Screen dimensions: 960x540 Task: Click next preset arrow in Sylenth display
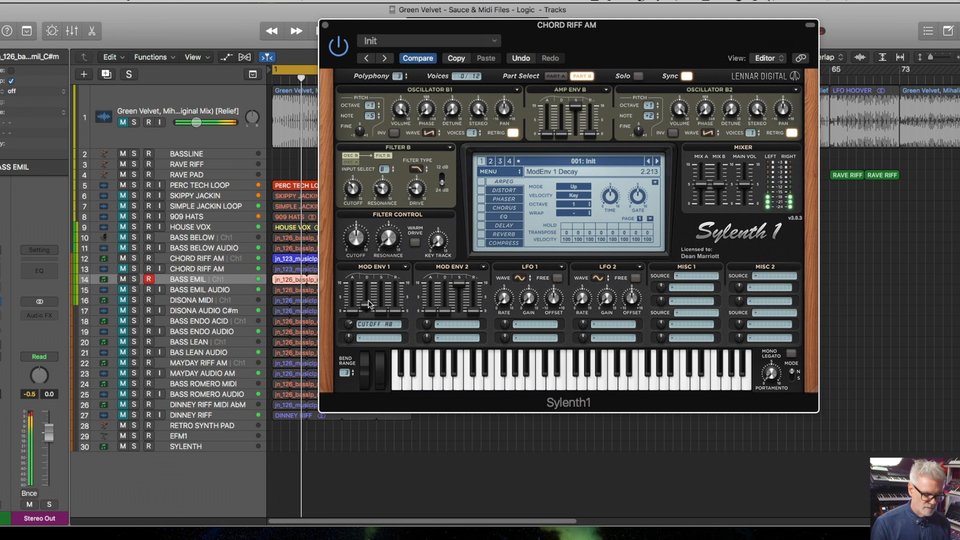coord(657,161)
